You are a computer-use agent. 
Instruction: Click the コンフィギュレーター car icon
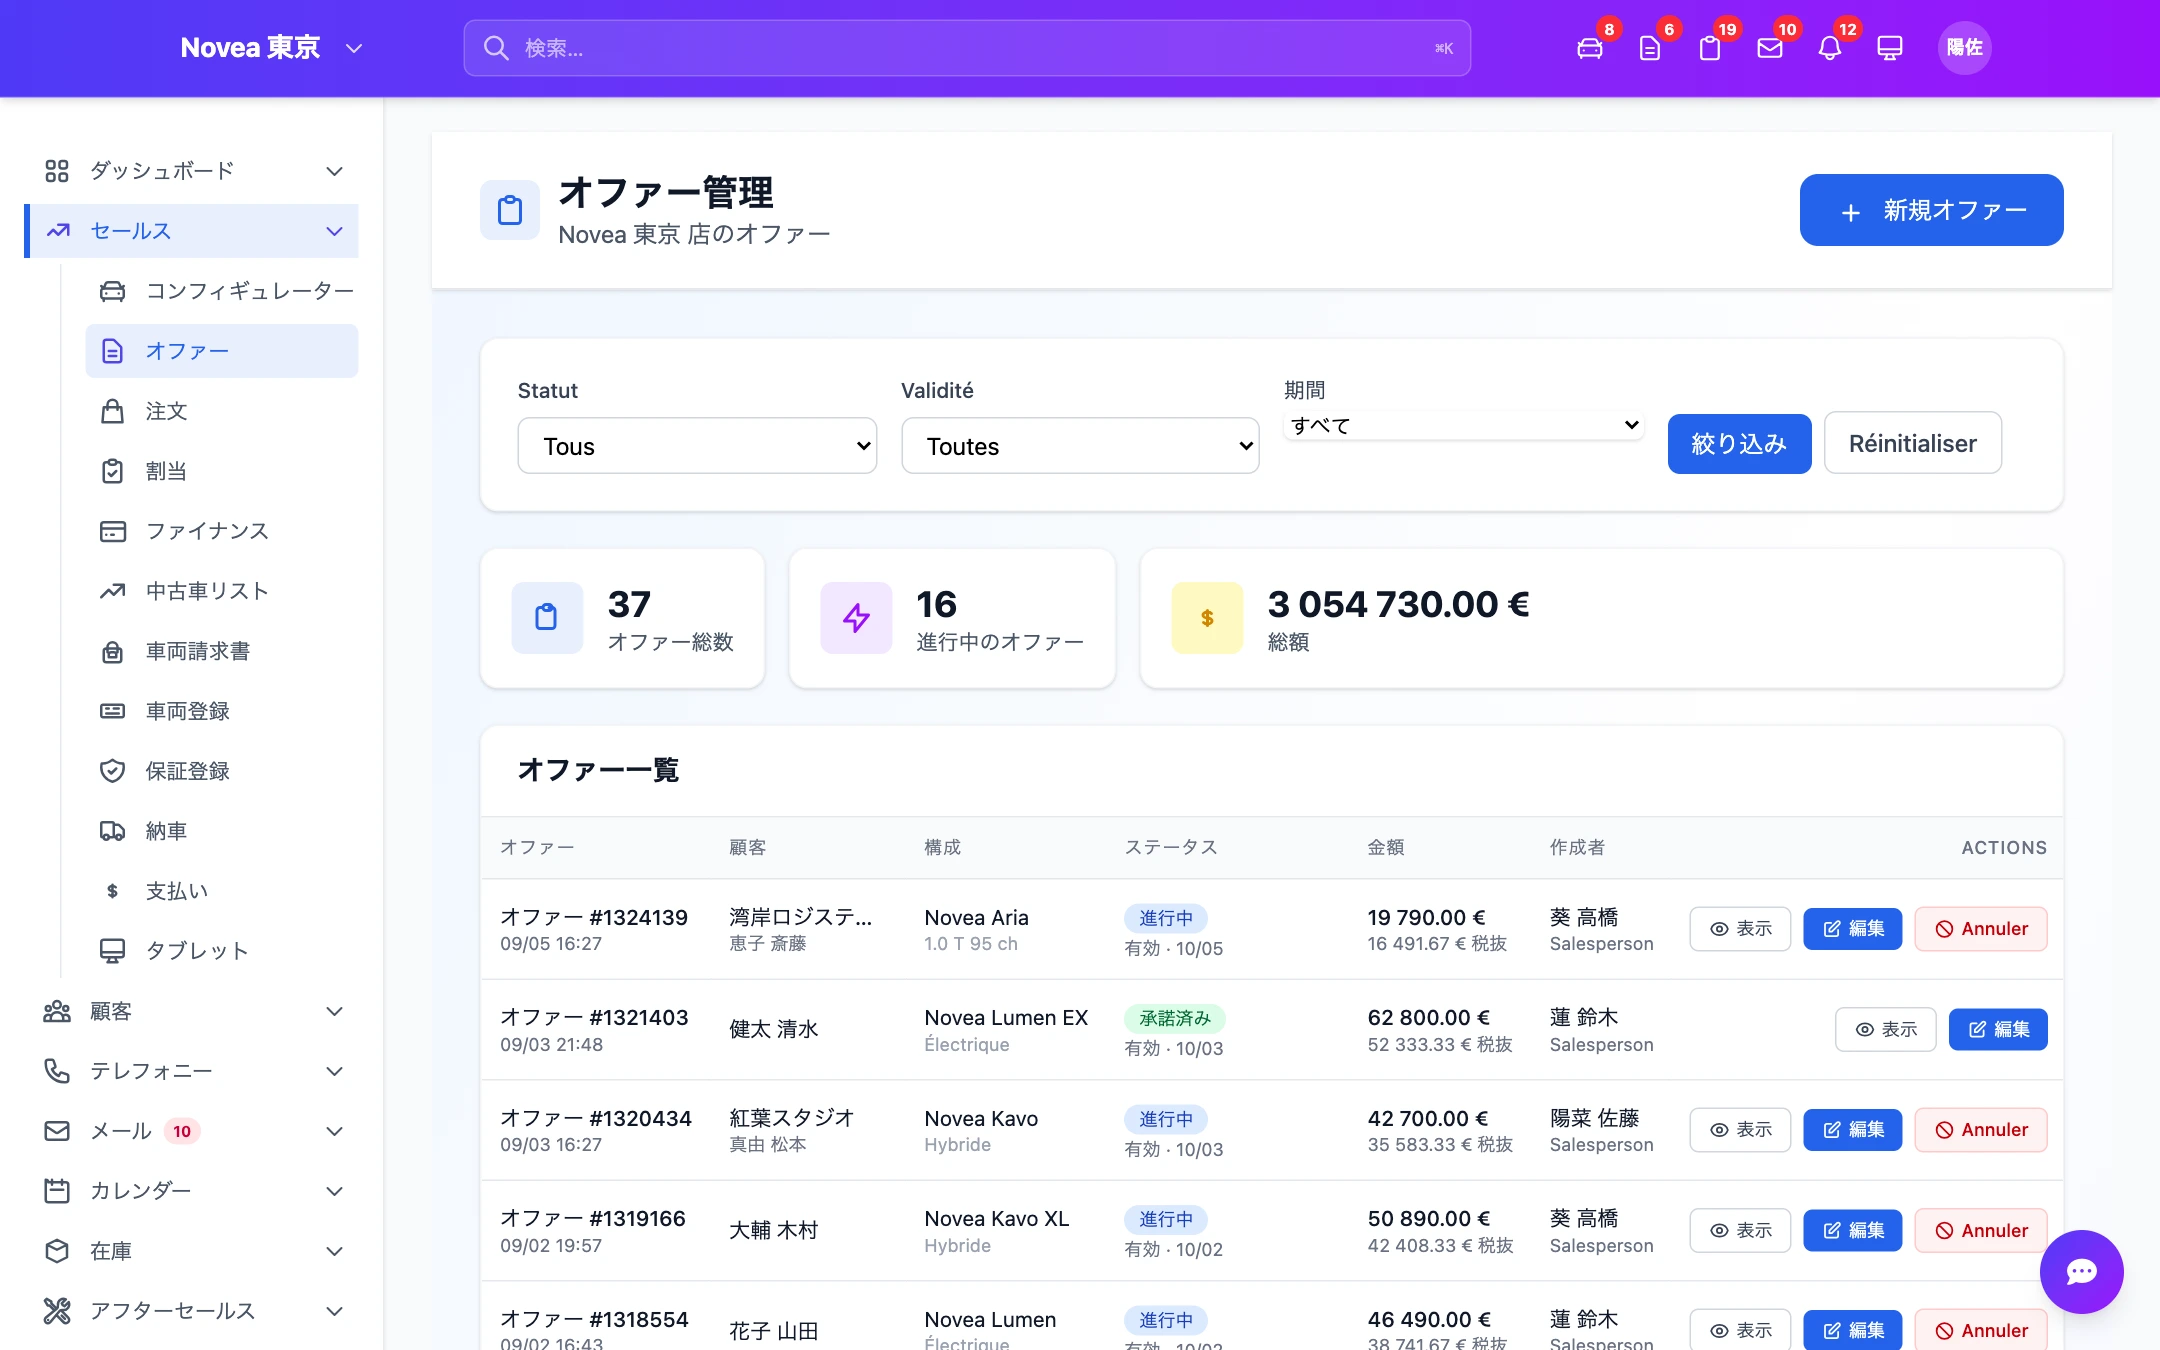[x=113, y=291]
